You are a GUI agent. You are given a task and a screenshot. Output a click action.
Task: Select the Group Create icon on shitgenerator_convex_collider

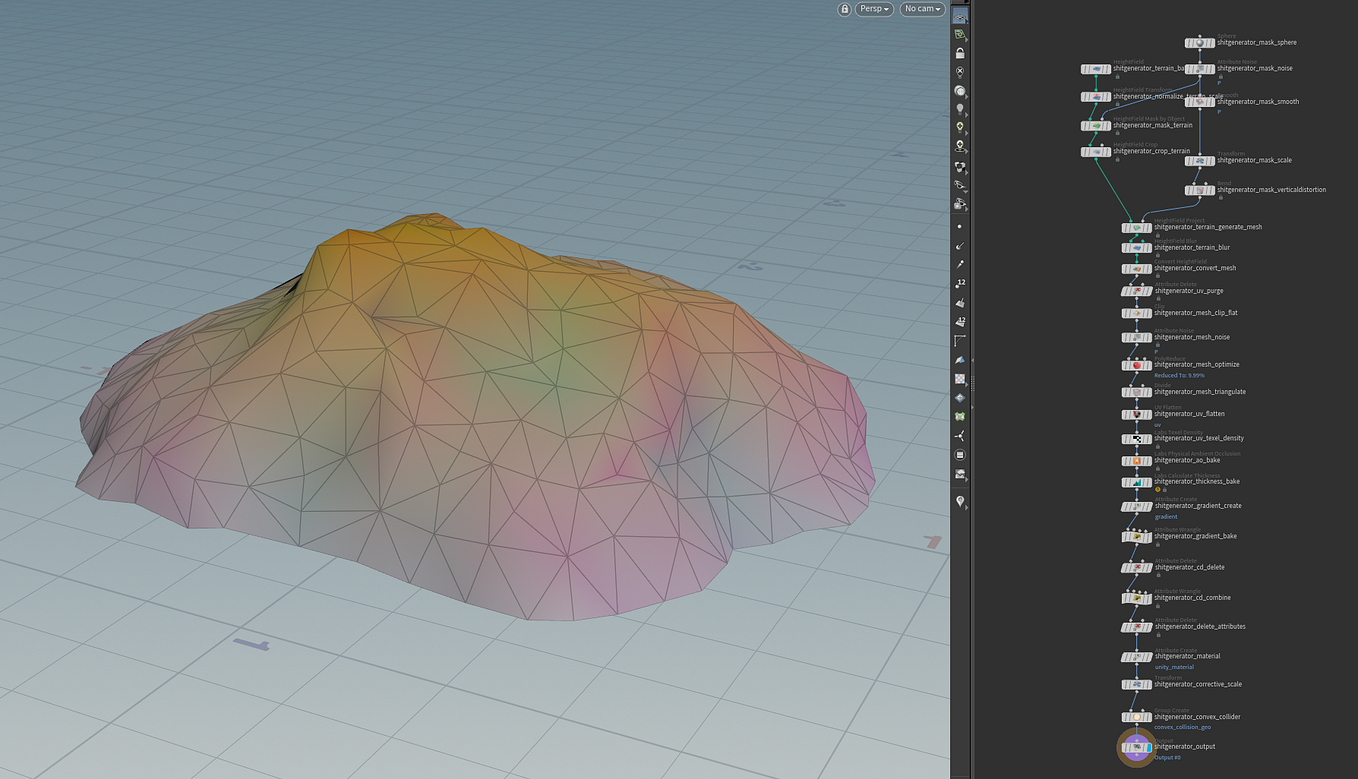click(1137, 717)
